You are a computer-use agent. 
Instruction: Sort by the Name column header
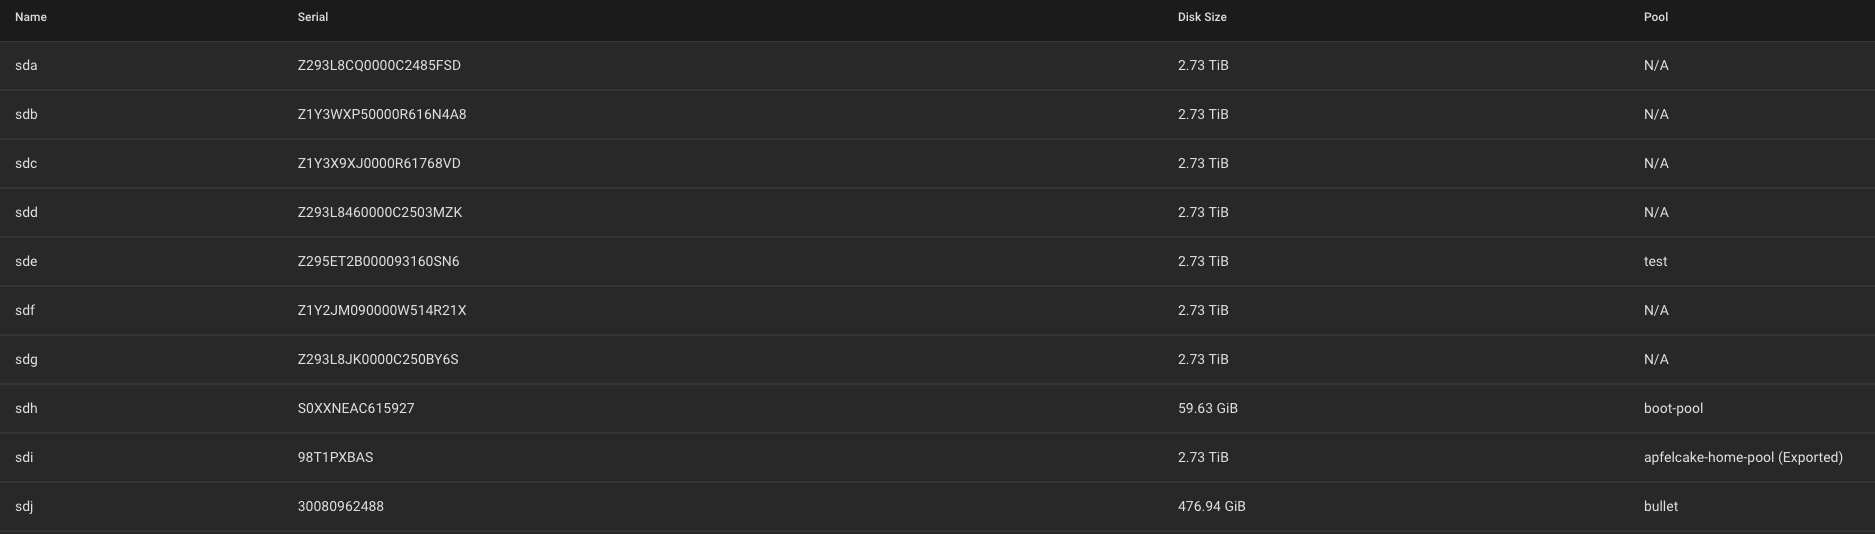point(31,17)
